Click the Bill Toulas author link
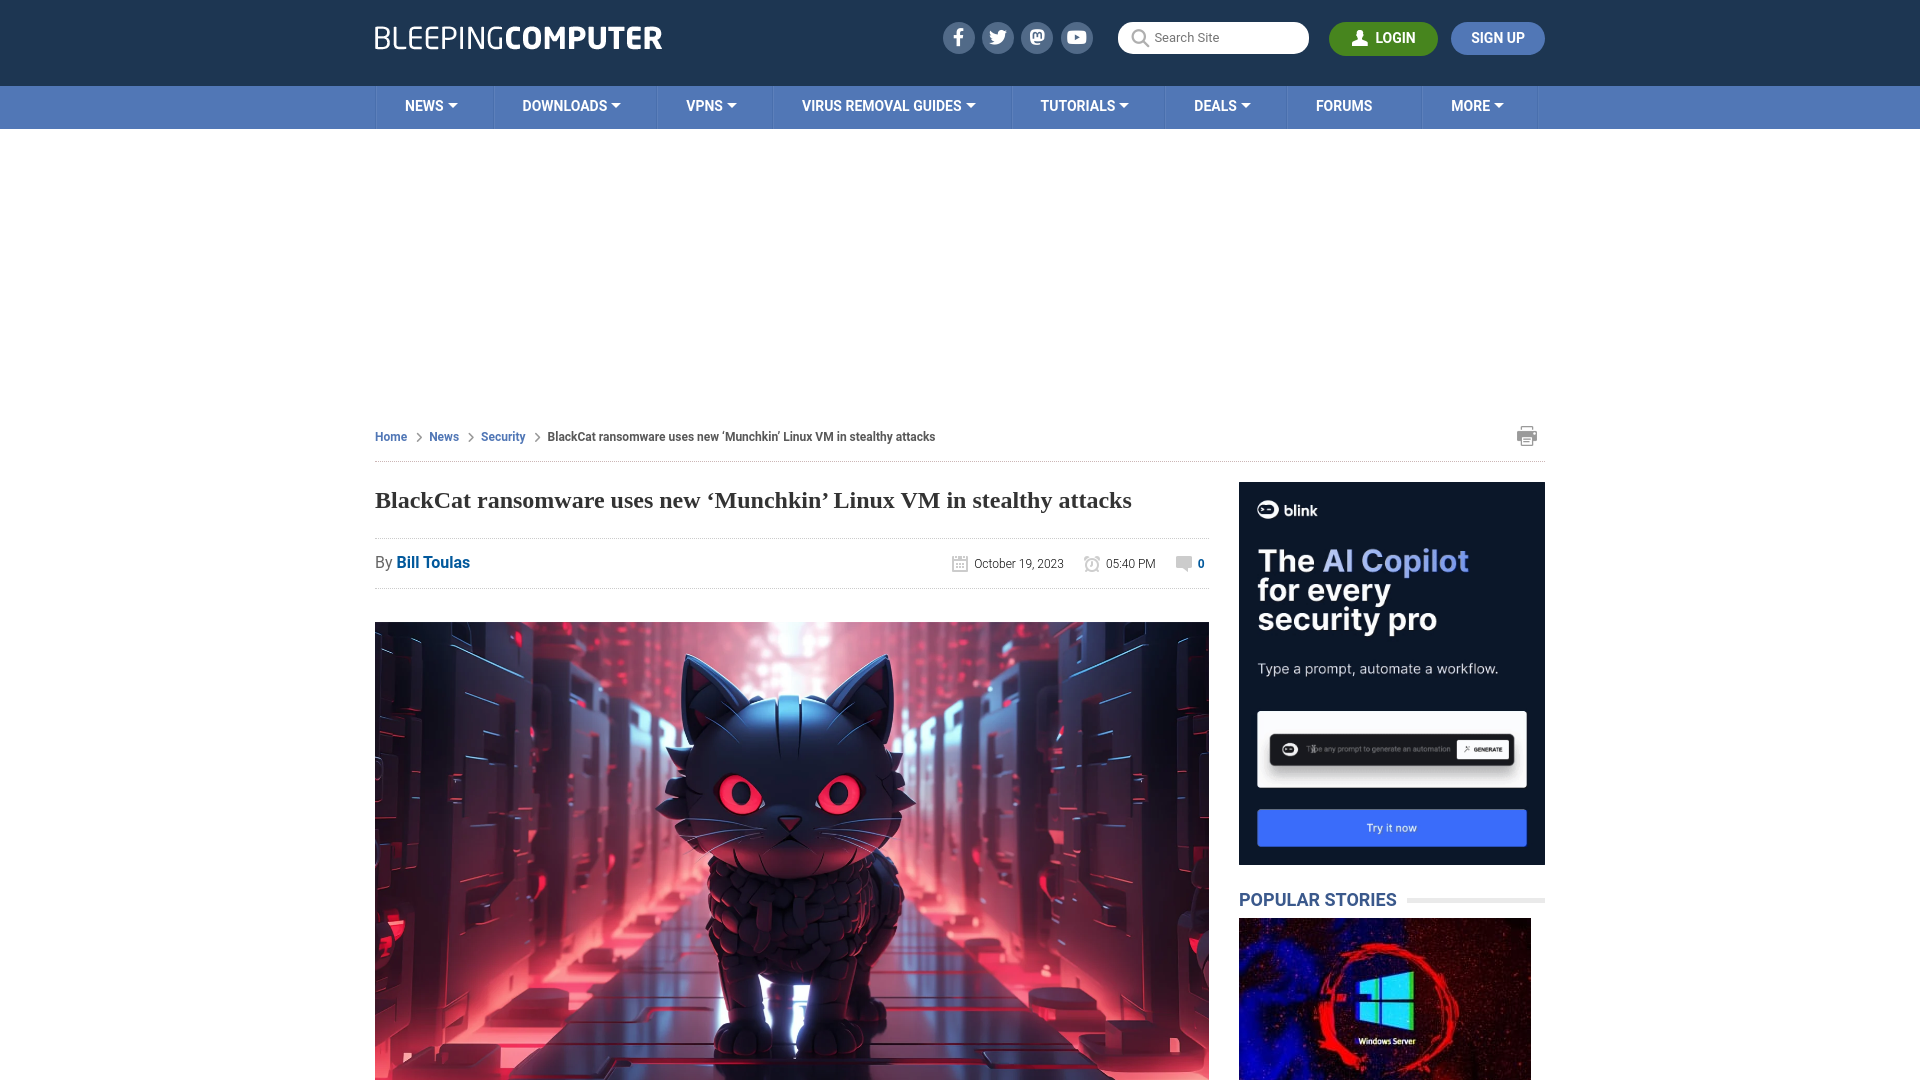The height and width of the screenshot is (1080, 1920). [433, 562]
